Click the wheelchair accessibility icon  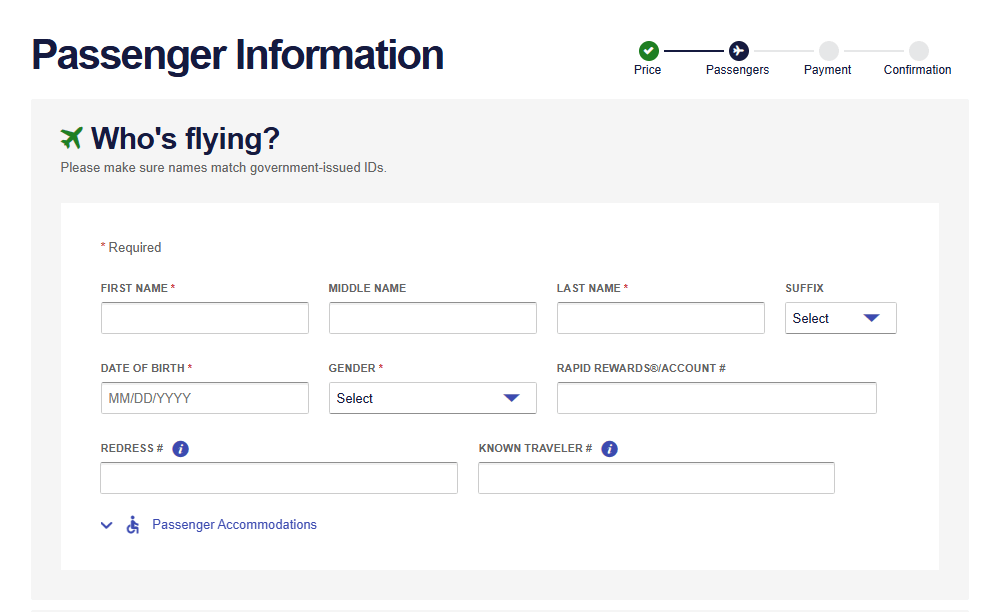coord(133,525)
